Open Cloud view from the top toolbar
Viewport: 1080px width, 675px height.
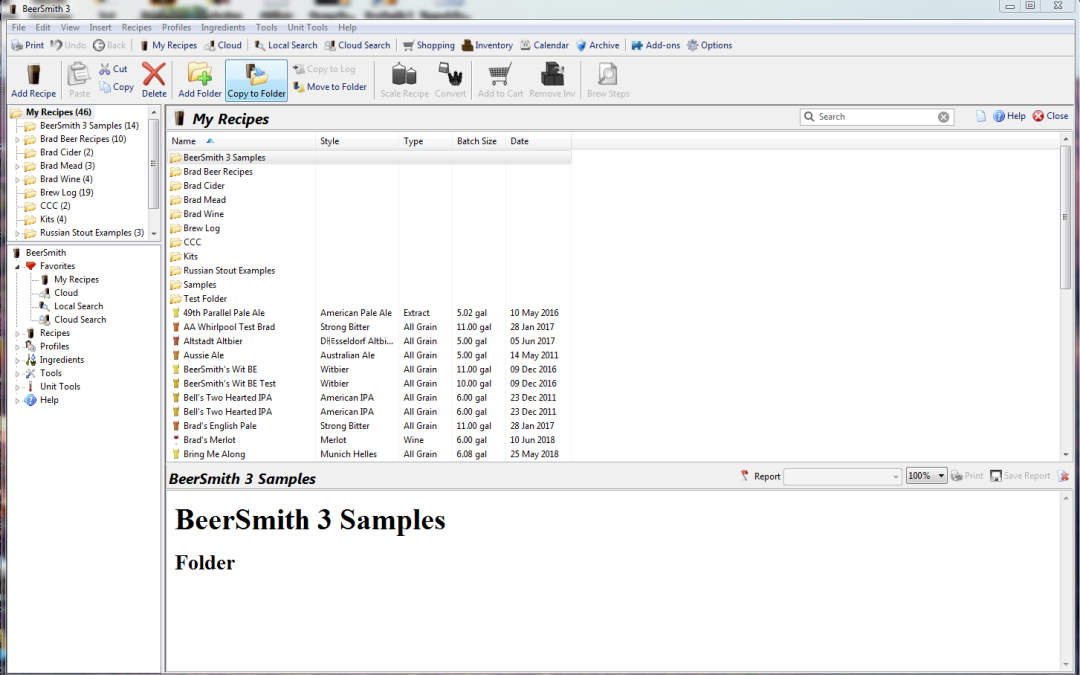222,45
